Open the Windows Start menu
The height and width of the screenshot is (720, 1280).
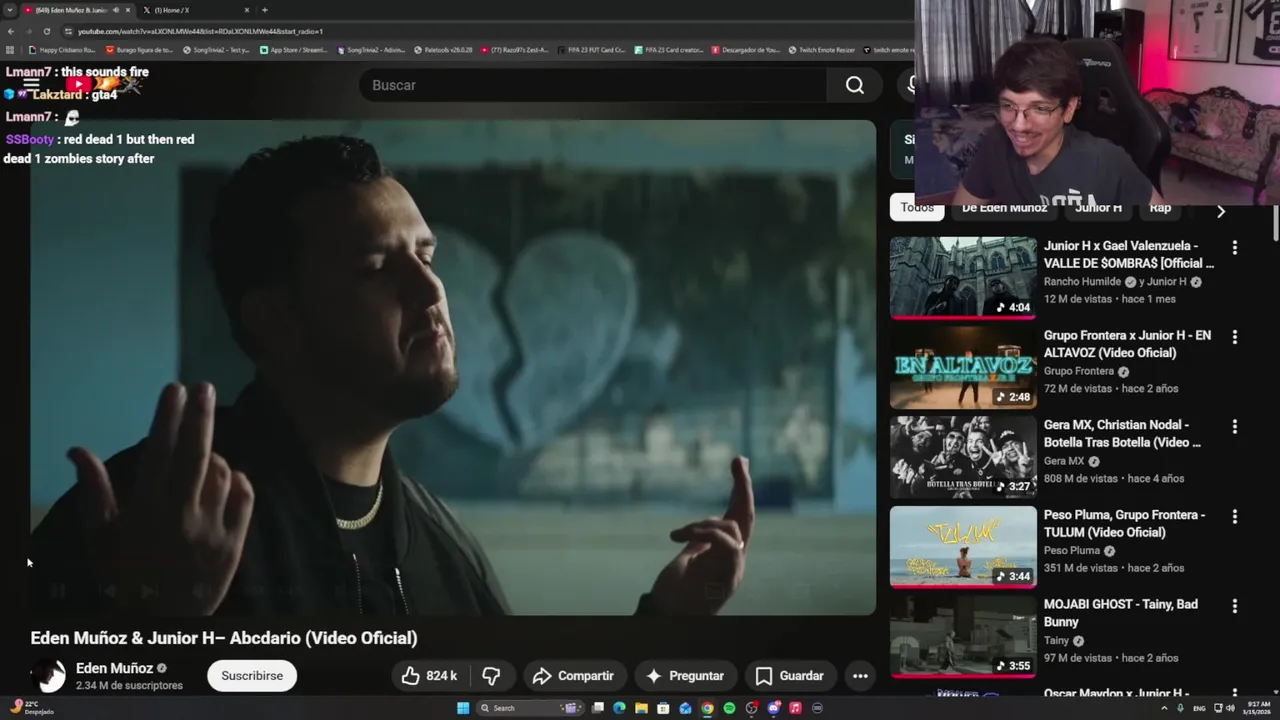click(x=463, y=708)
